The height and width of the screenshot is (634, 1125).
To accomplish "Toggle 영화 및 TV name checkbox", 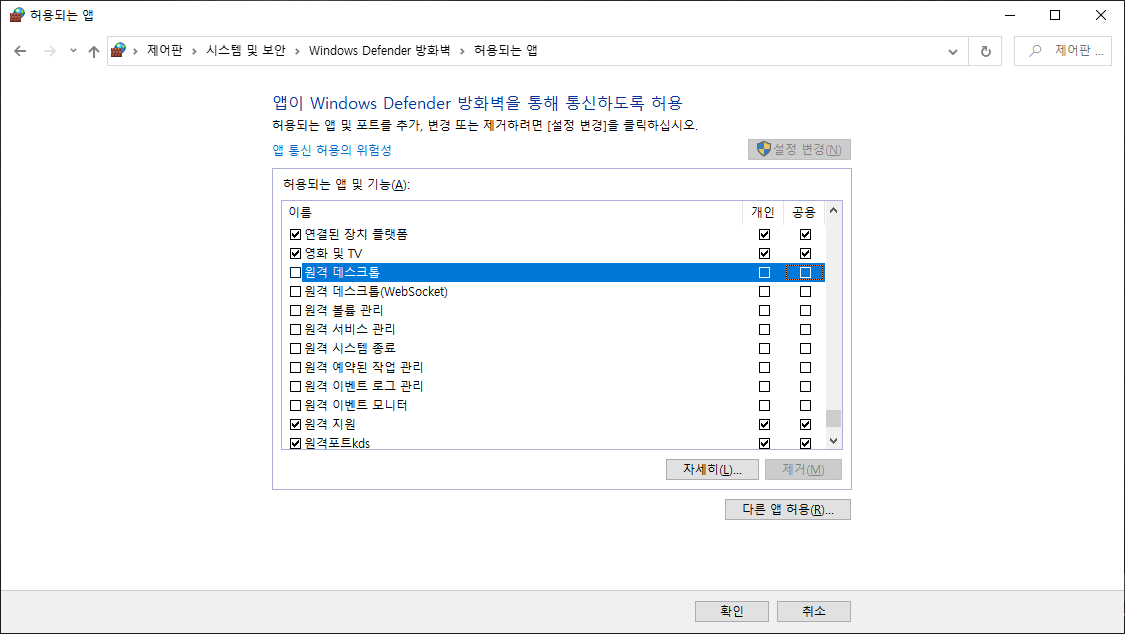I will click(x=295, y=253).
